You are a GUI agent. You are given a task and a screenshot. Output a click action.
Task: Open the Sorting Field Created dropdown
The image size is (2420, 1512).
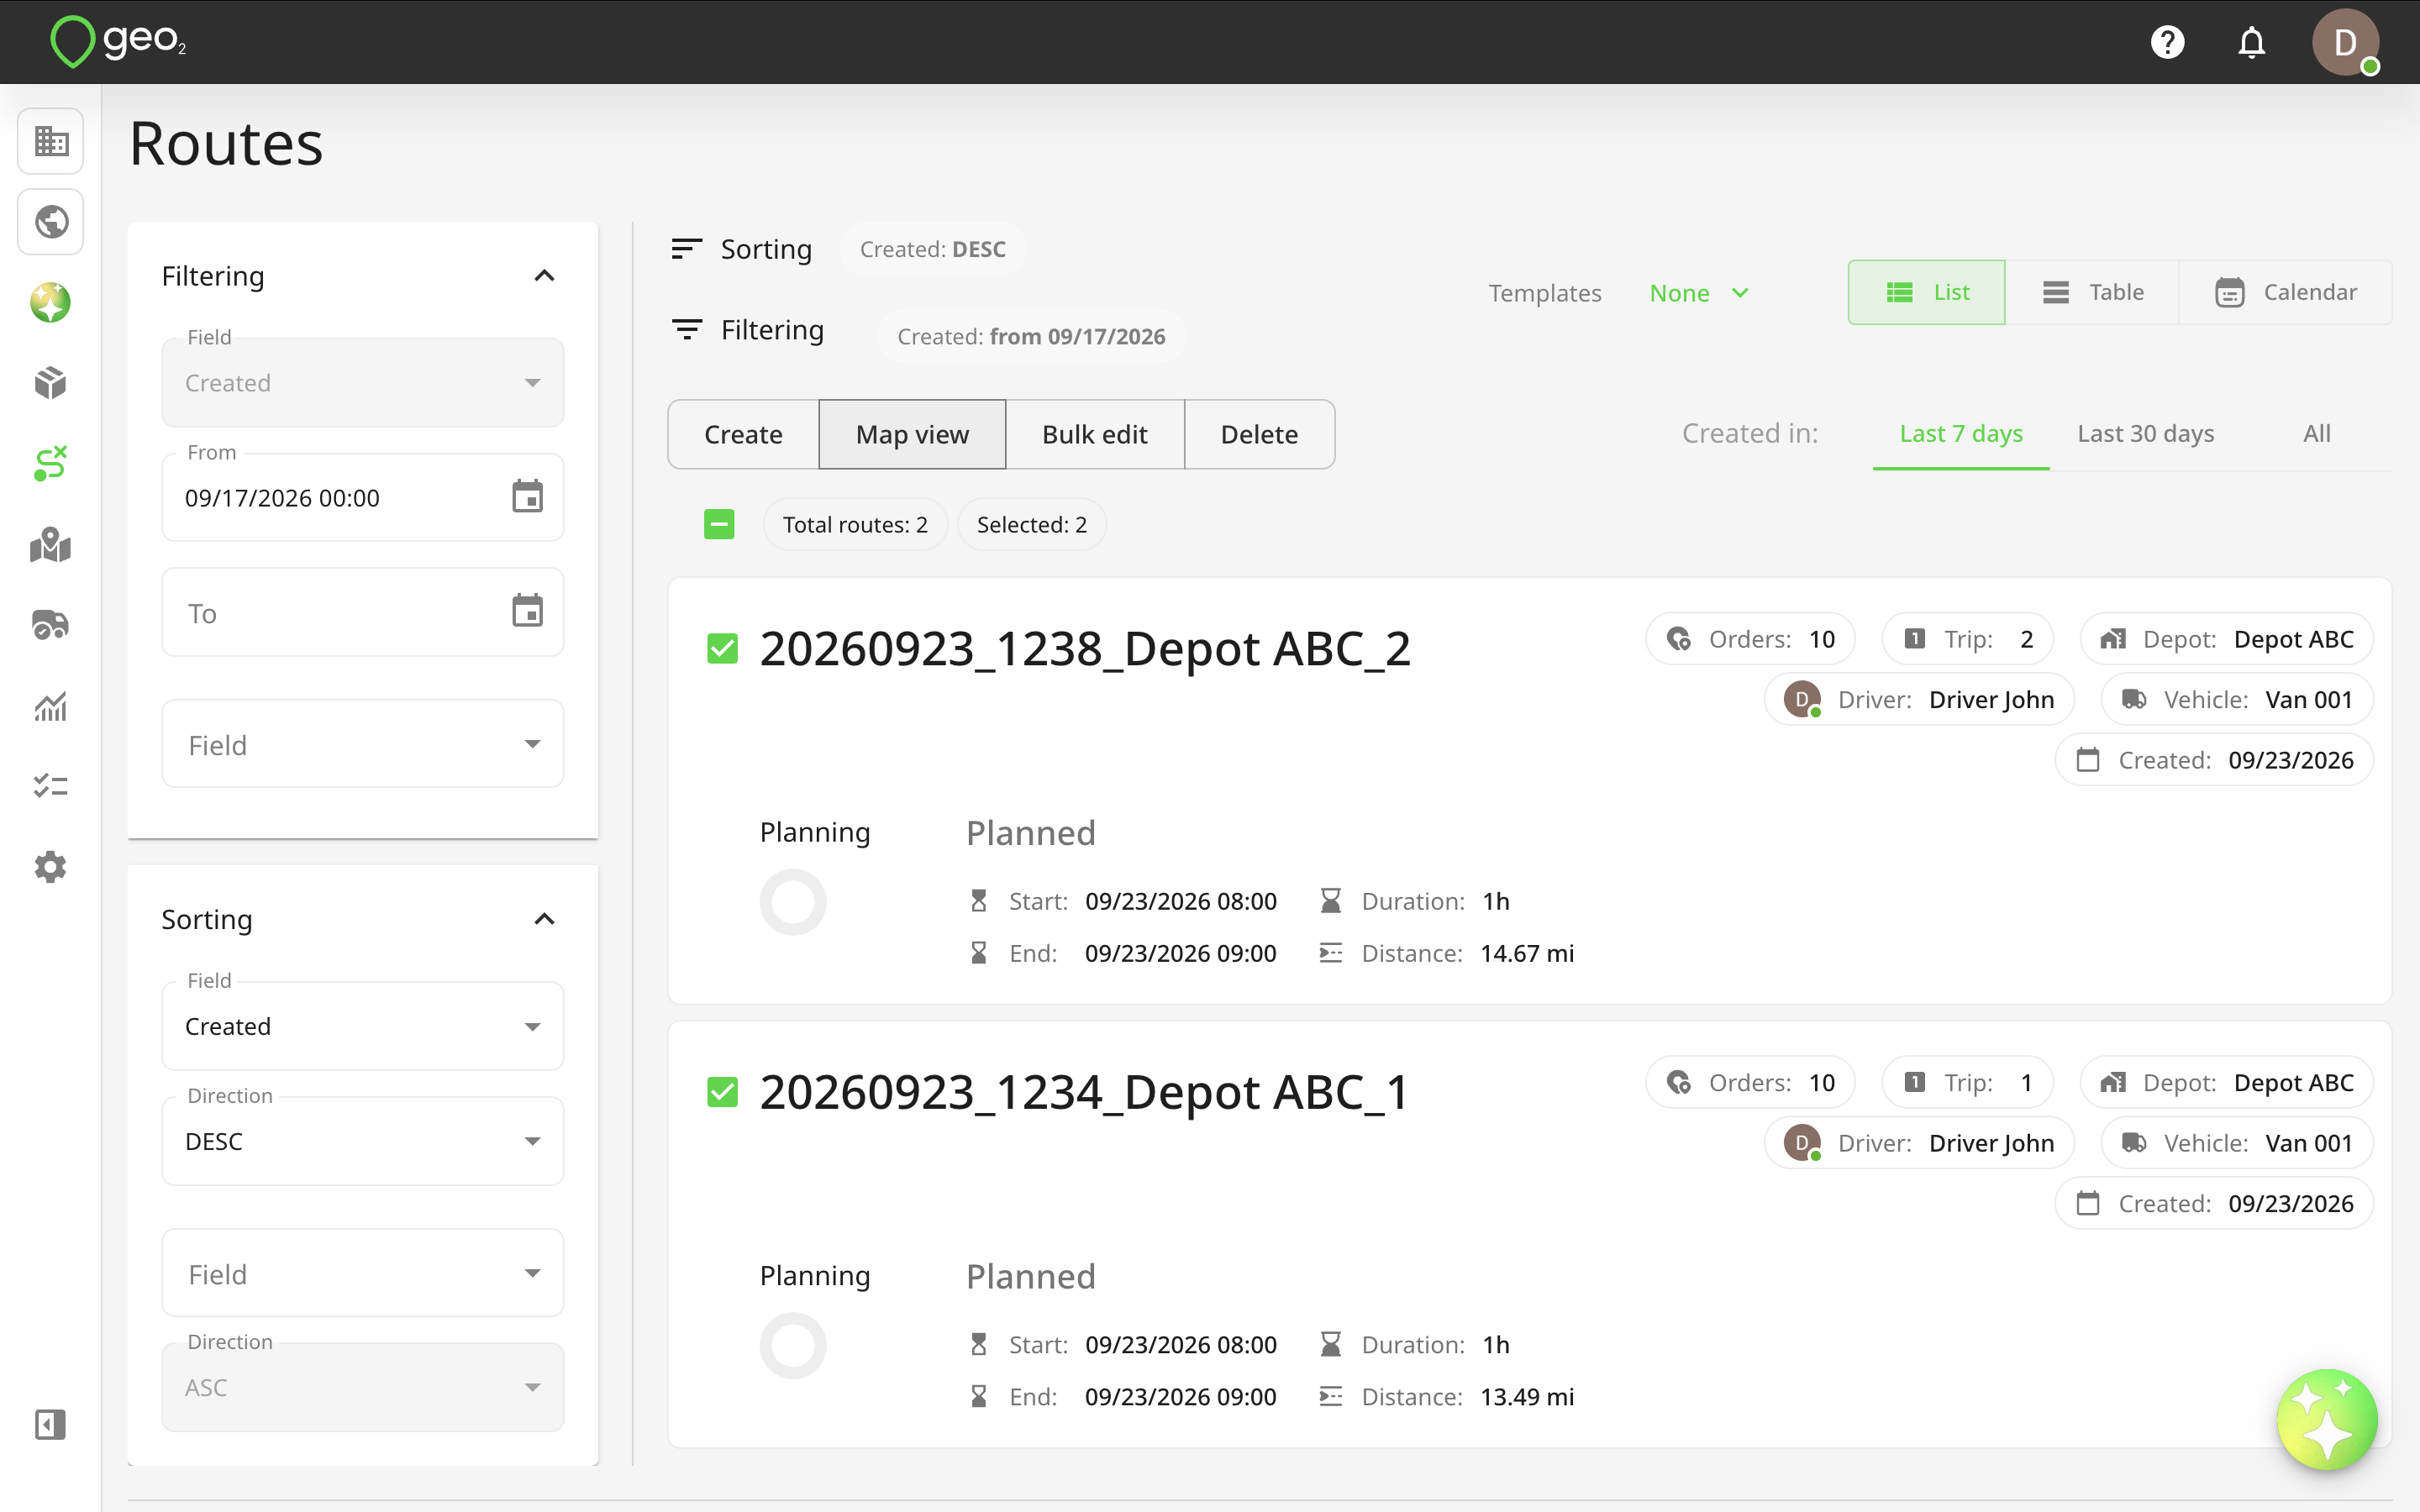[363, 1026]
